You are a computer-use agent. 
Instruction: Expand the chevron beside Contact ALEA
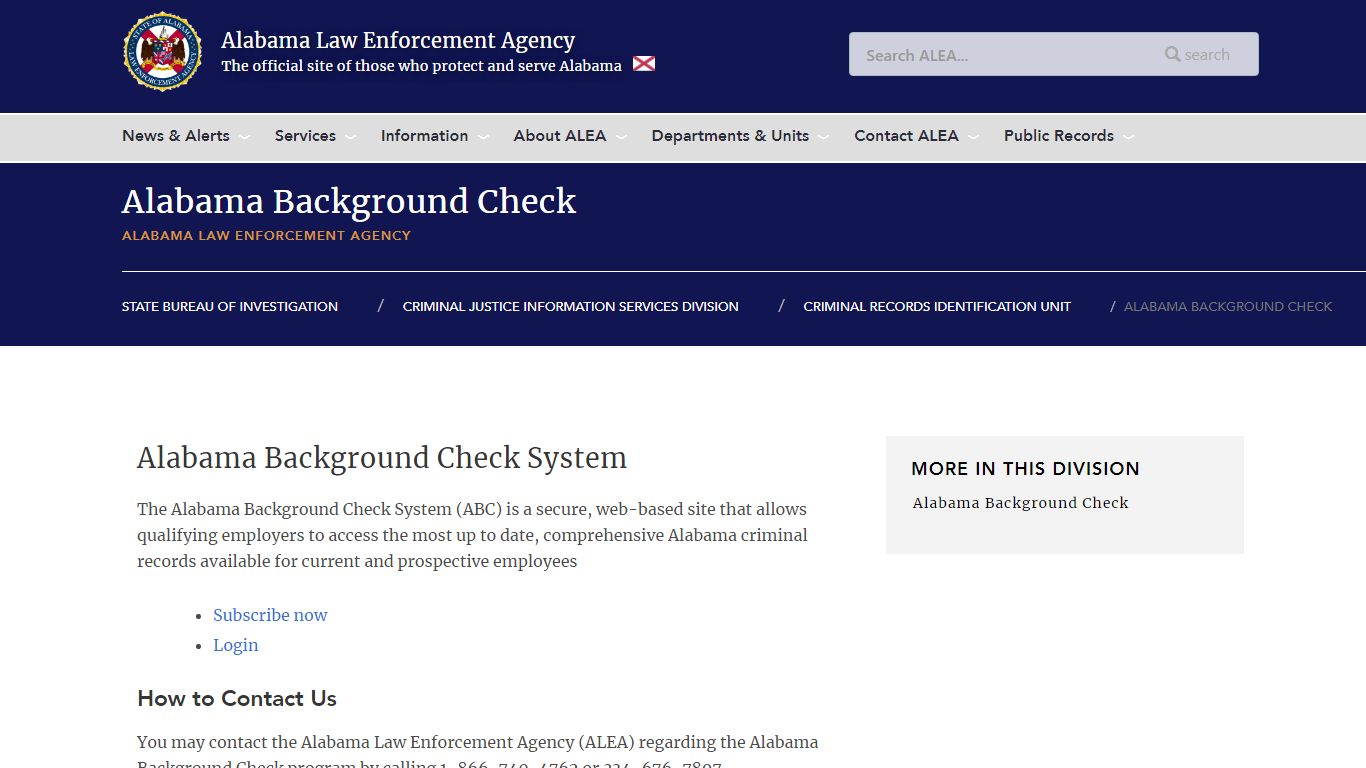click(x=973, y=137)
